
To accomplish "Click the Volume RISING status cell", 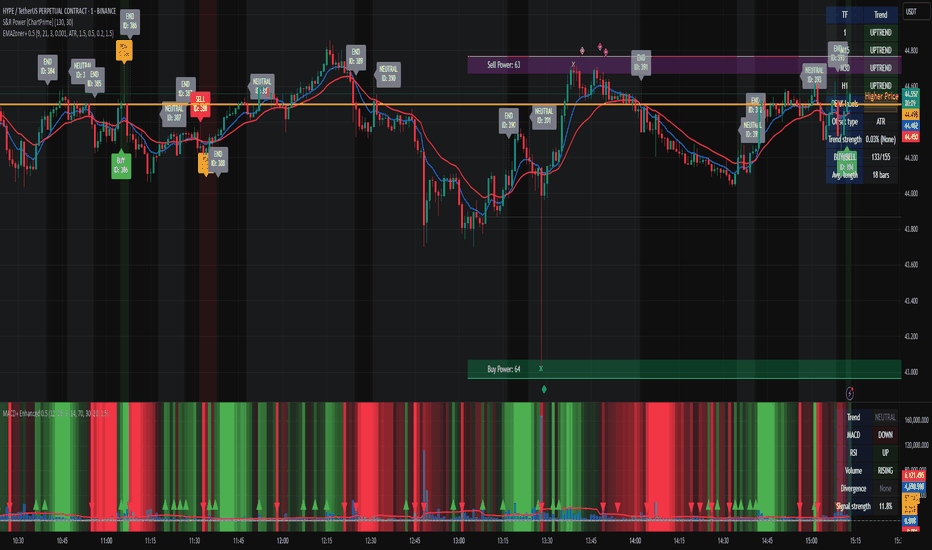I will 885,470.
